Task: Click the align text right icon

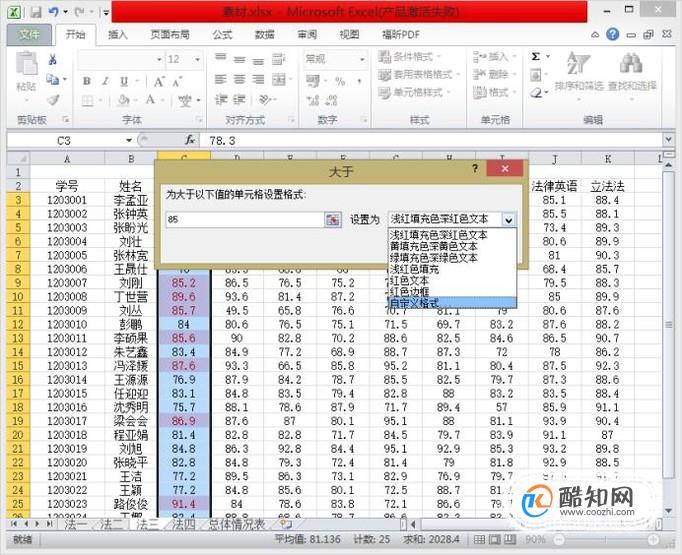Action: pos(258,79)
